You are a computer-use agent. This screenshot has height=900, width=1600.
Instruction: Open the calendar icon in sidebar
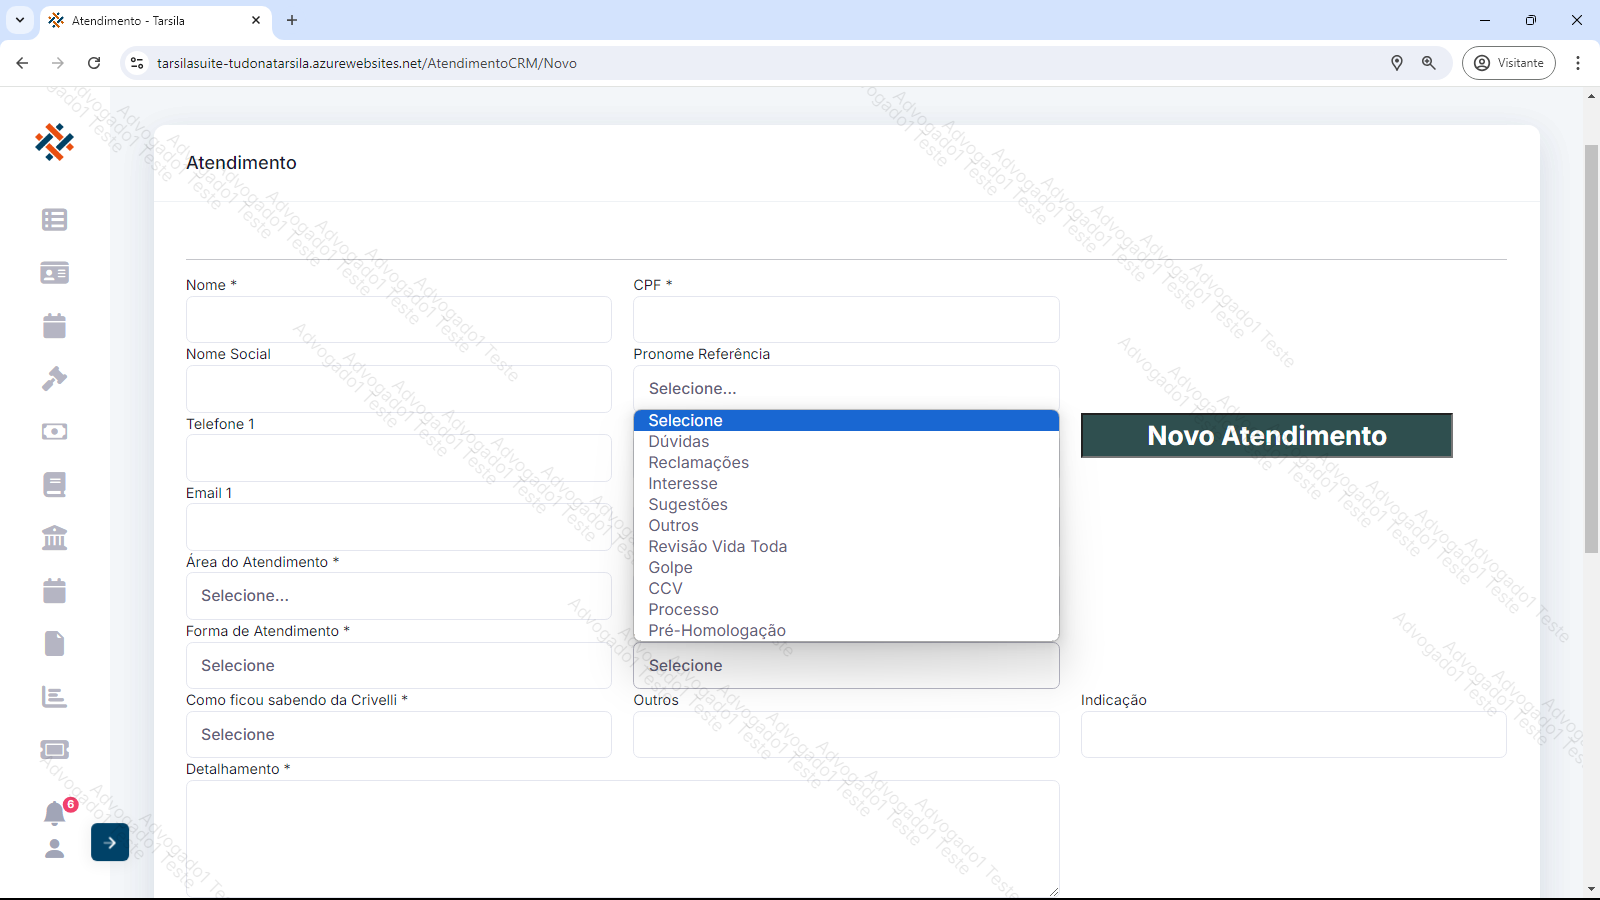point(54,326)
